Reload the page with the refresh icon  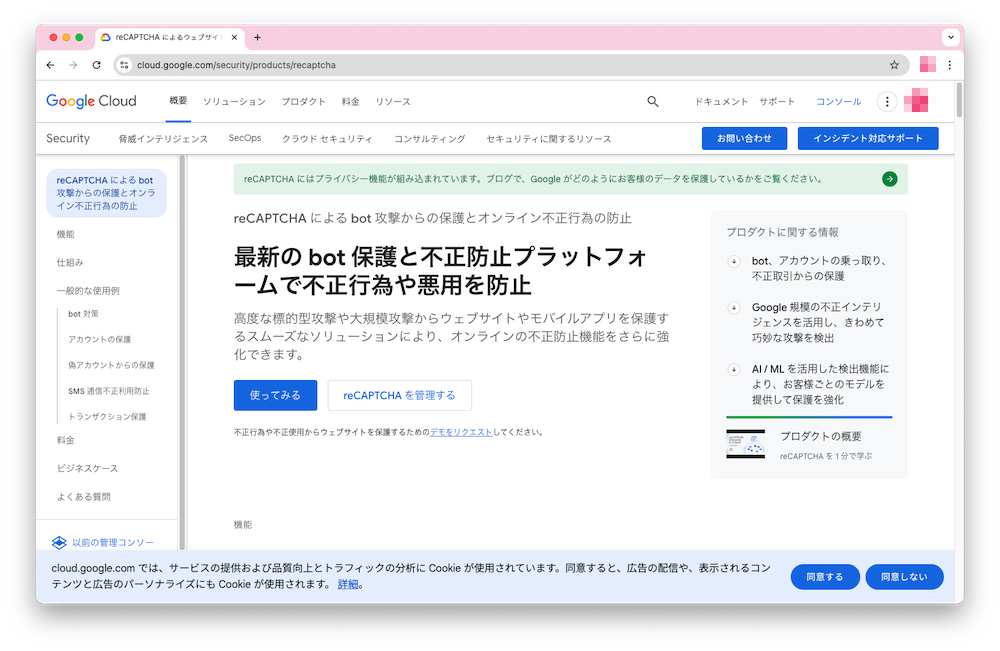pyautogui.click(x=96, y=64)
